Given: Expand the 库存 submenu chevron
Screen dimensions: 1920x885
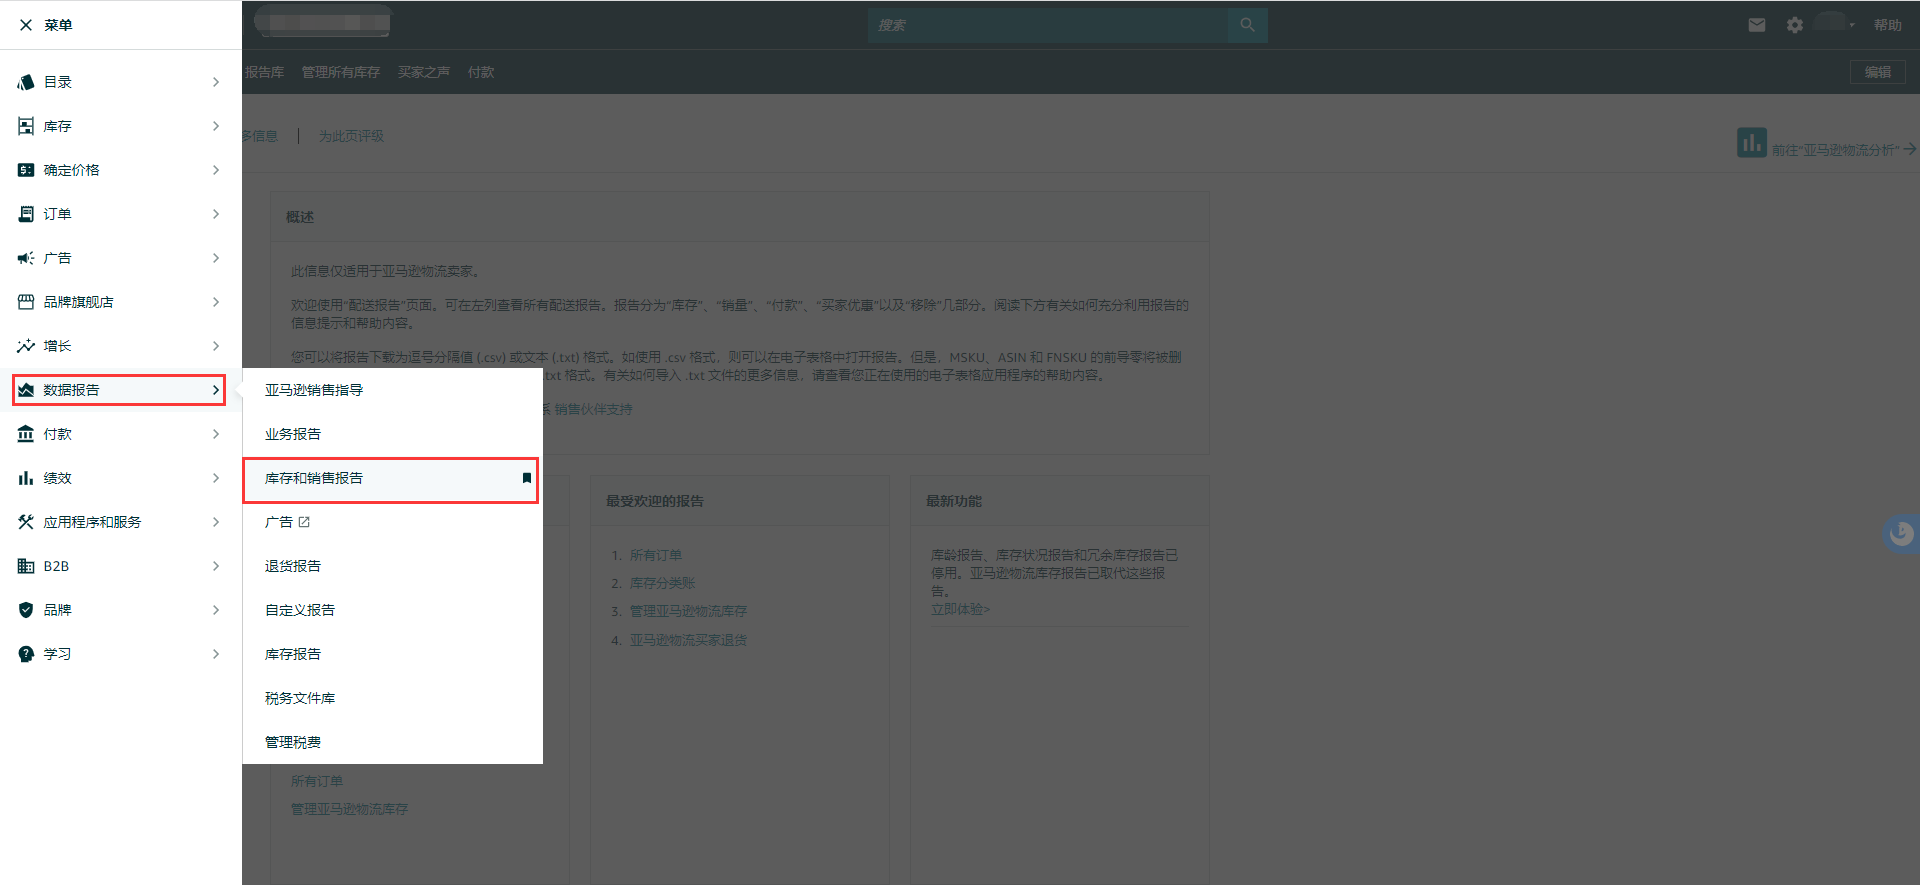Looking at the screenshot, I should point(216,126).
